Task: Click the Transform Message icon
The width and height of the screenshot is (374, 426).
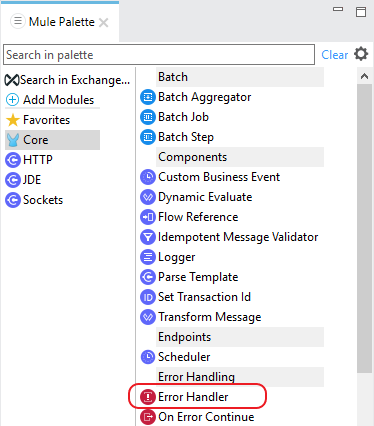Action: click(x=147, y=317)
